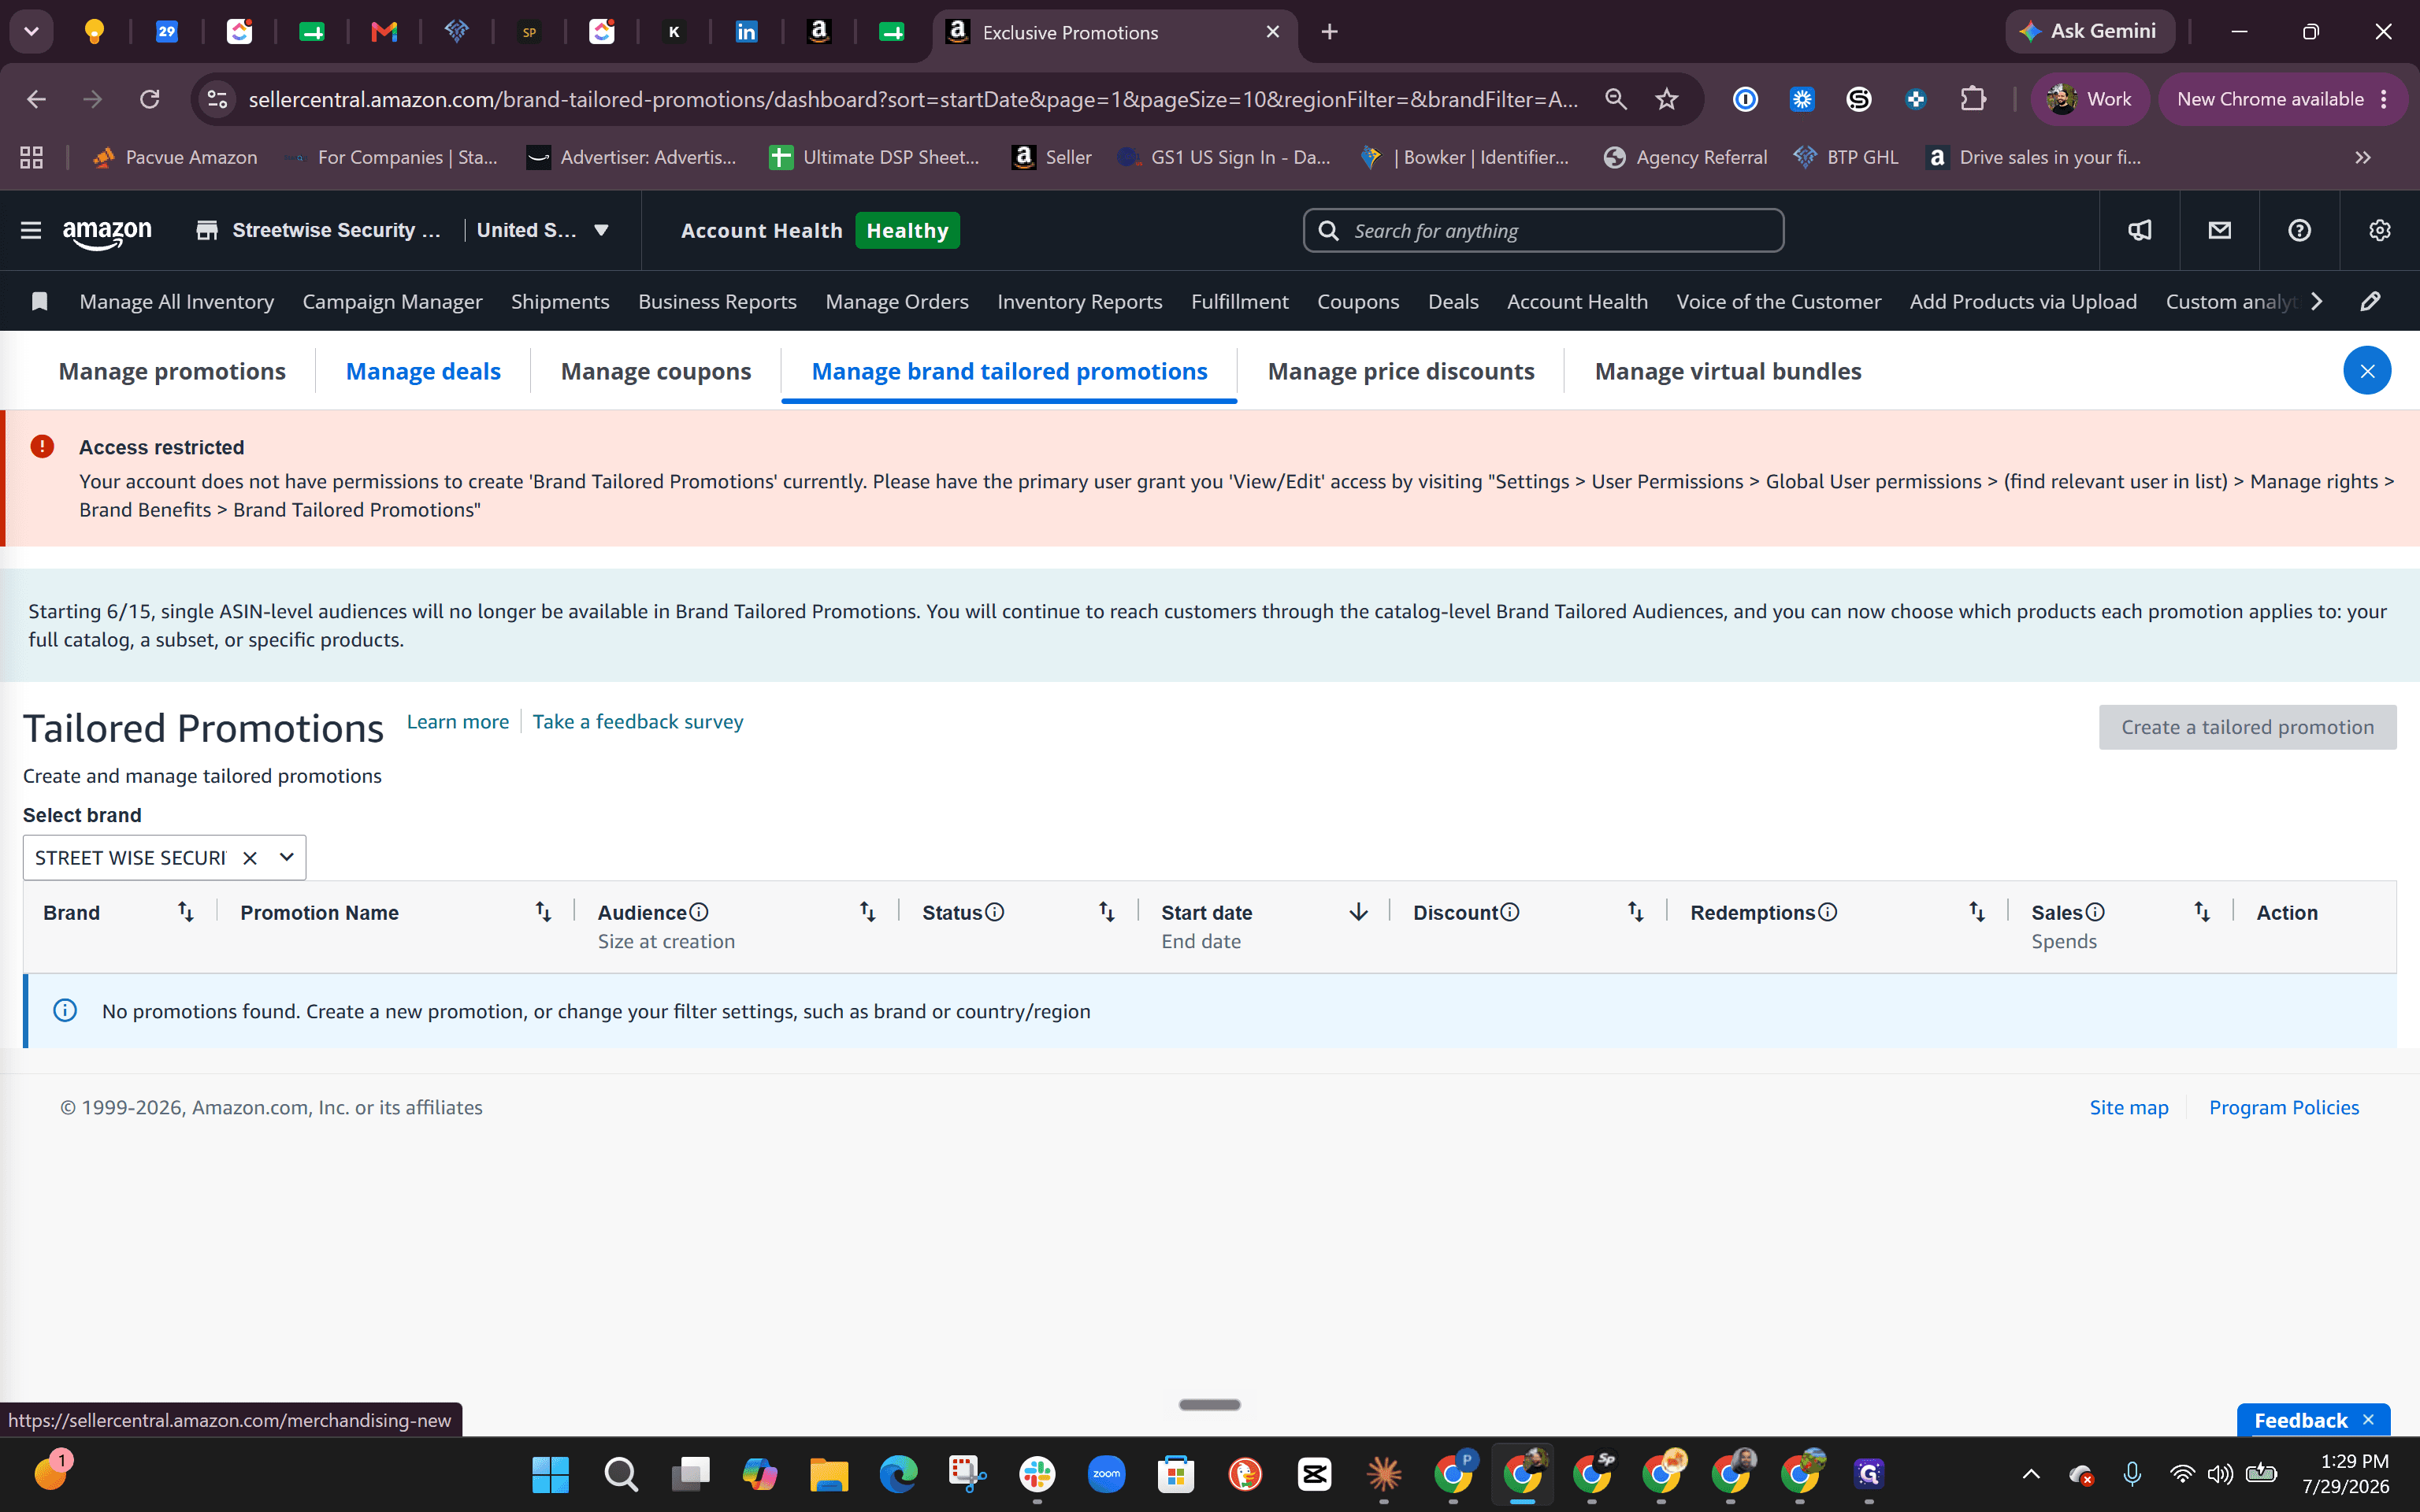Sort table by Promotion Name column
2420x1512 pixels.
point(543,911)
